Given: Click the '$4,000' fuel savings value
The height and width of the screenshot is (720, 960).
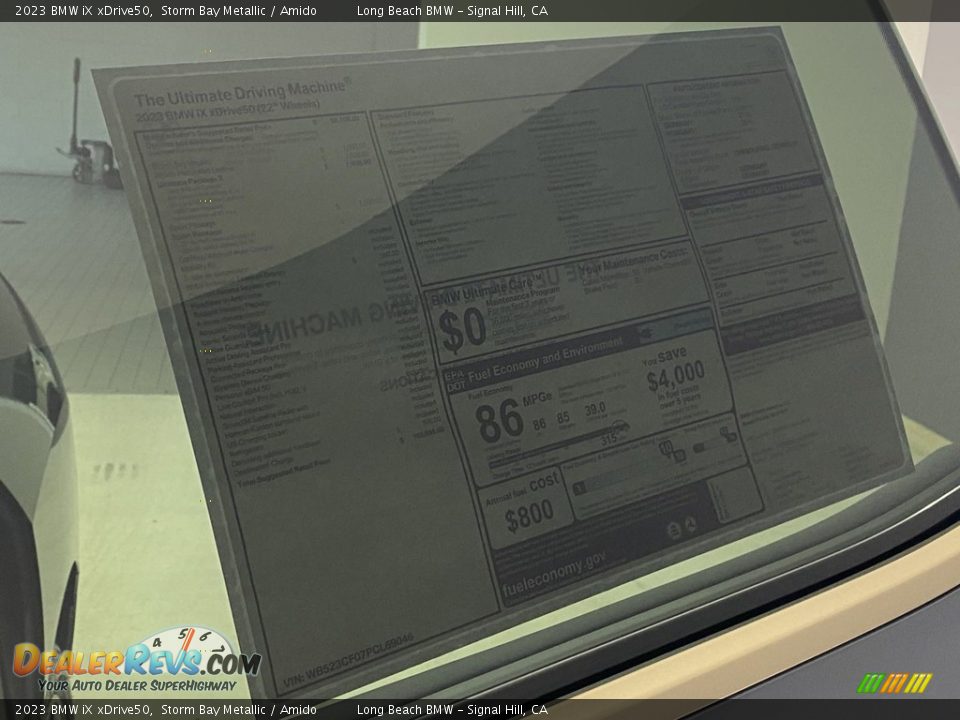Looking at the screenshot, I should (x=675, y=375).
